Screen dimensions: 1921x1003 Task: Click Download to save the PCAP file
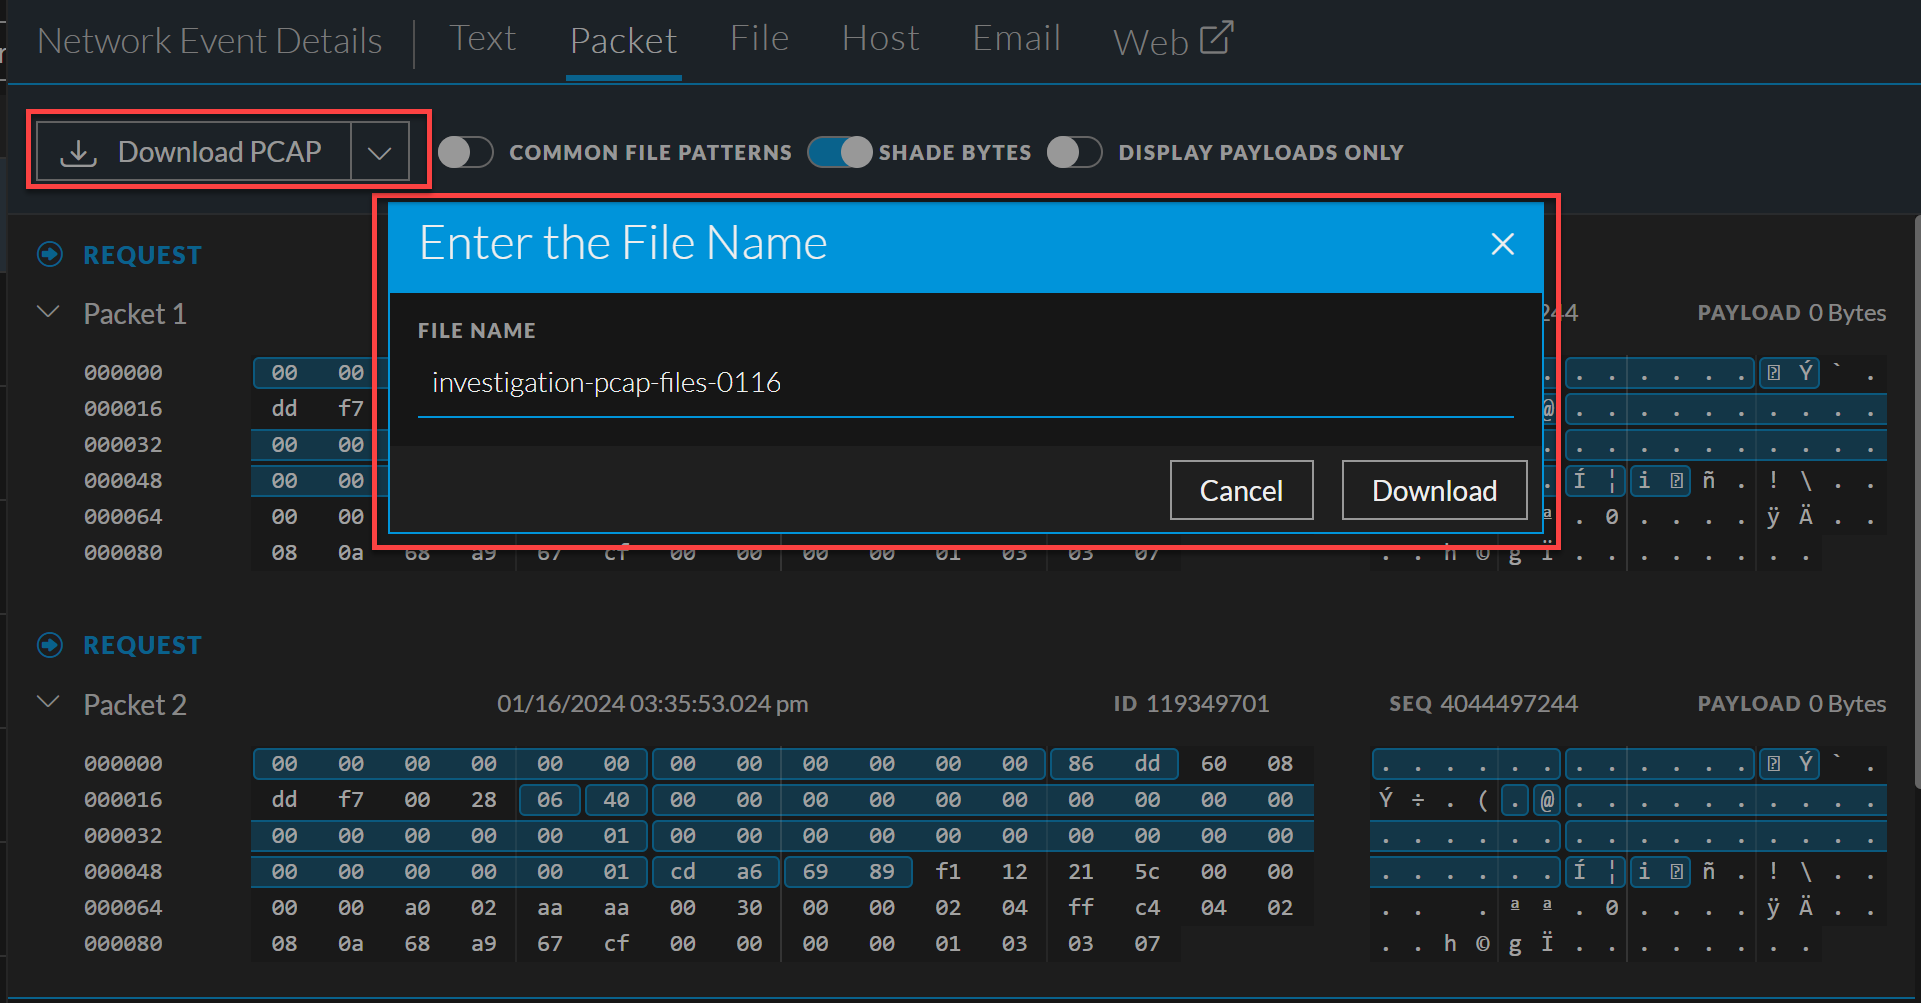pos(1434,490)
